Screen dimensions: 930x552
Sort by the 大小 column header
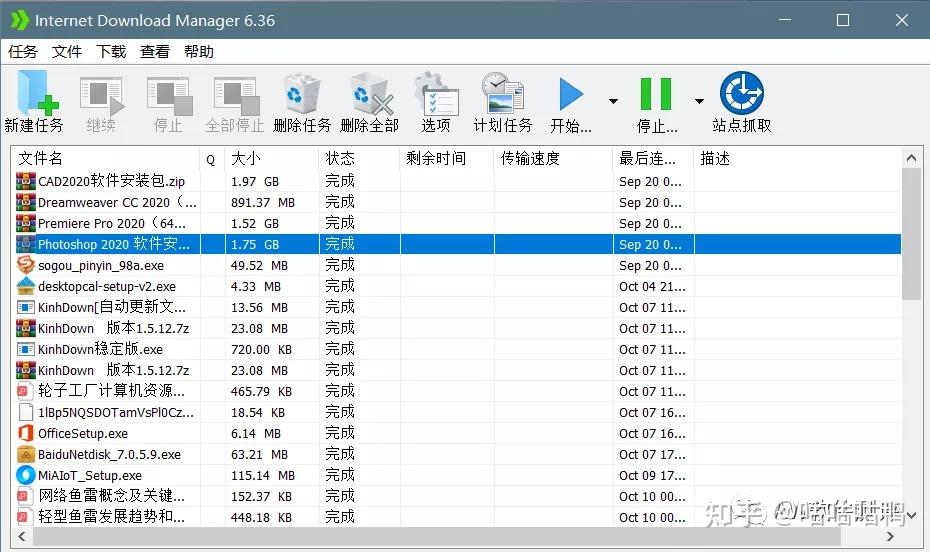coord(272,158)
